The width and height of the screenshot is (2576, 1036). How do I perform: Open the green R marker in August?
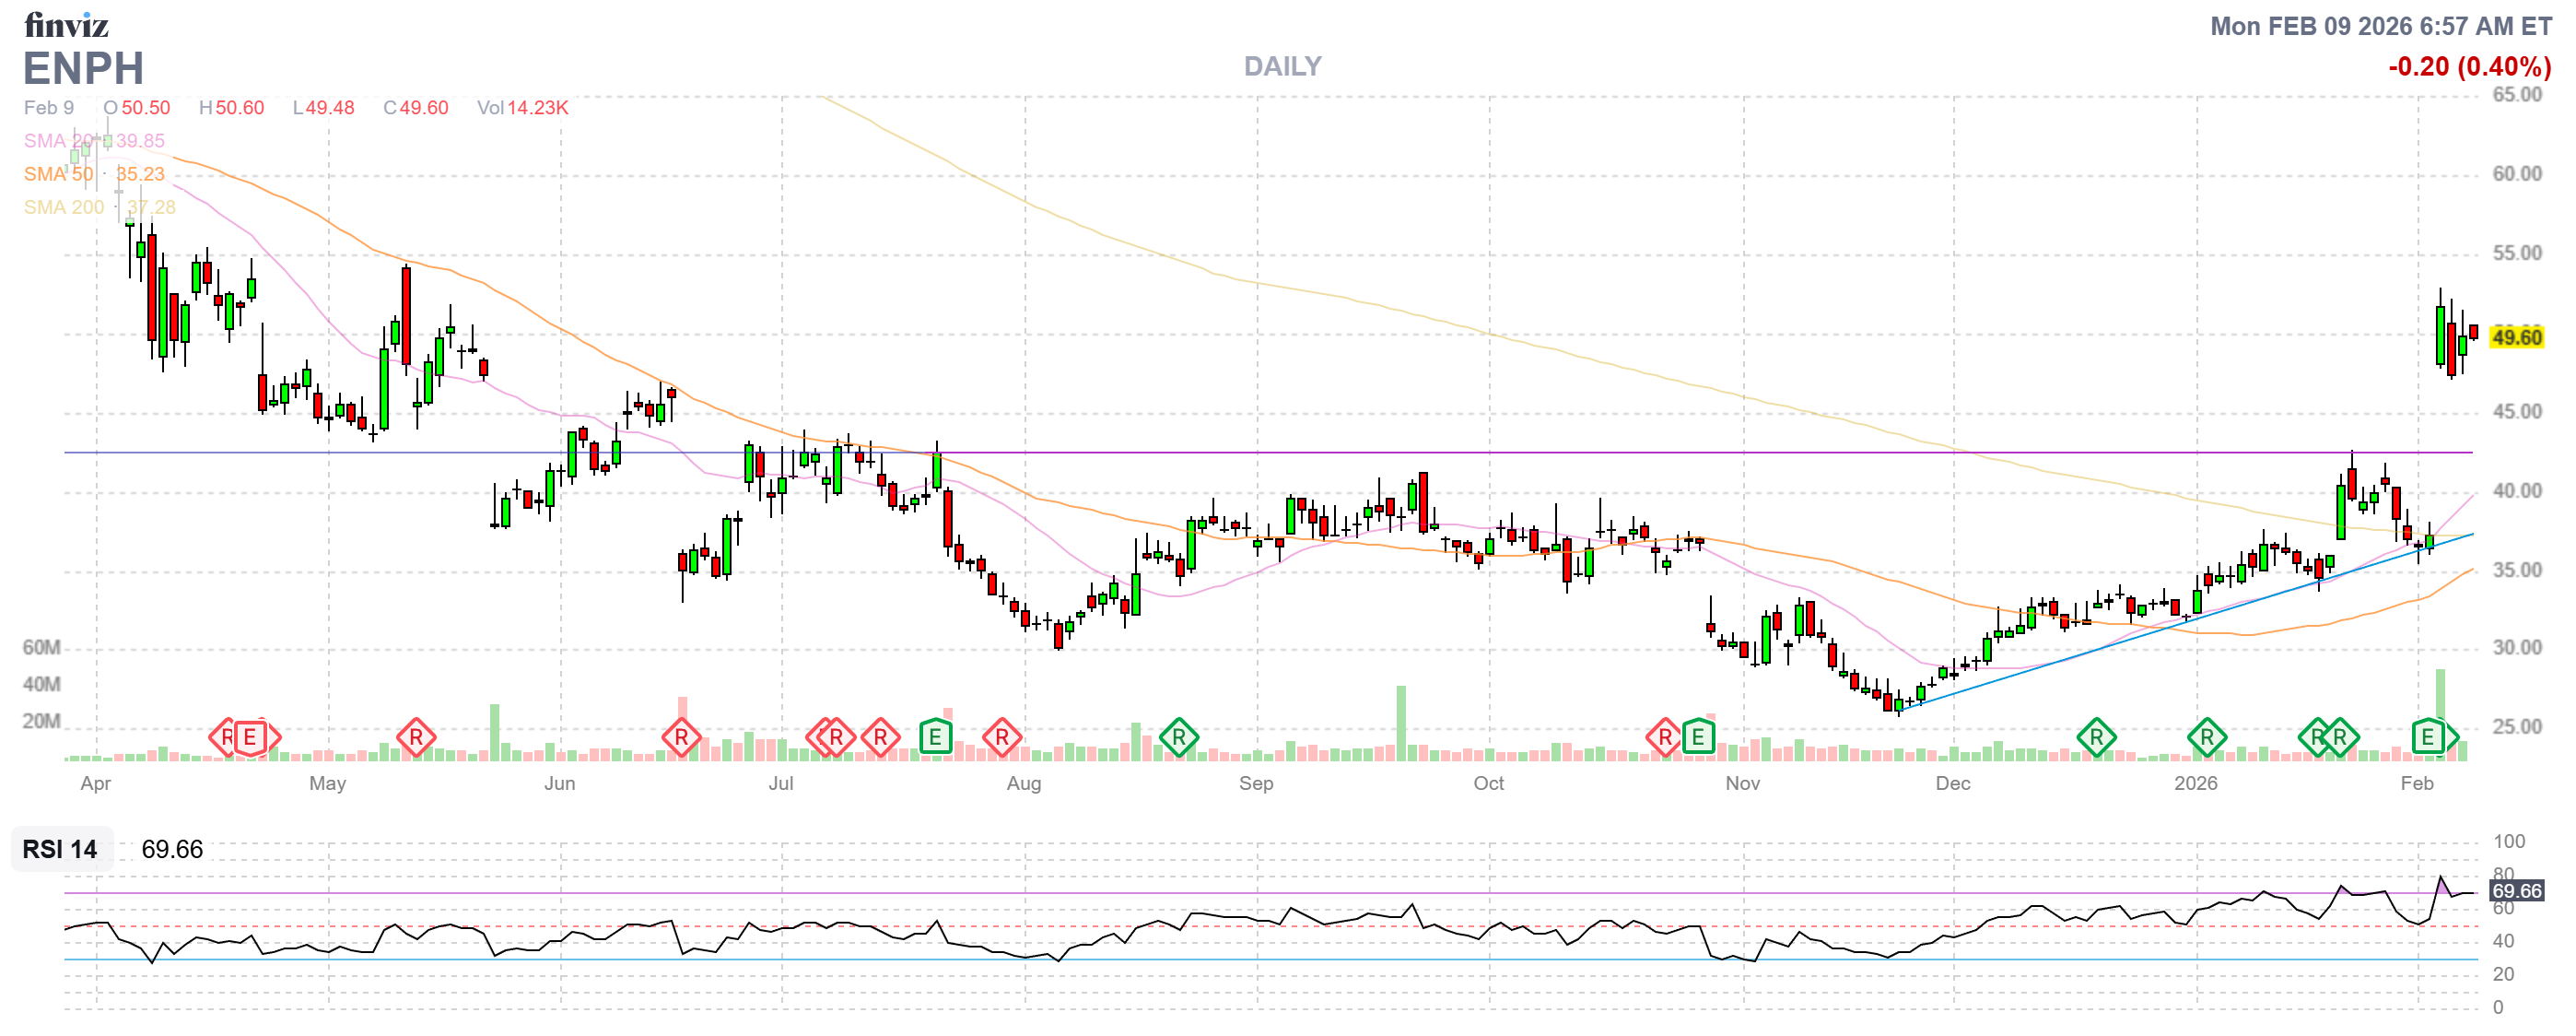point(1179,738)
